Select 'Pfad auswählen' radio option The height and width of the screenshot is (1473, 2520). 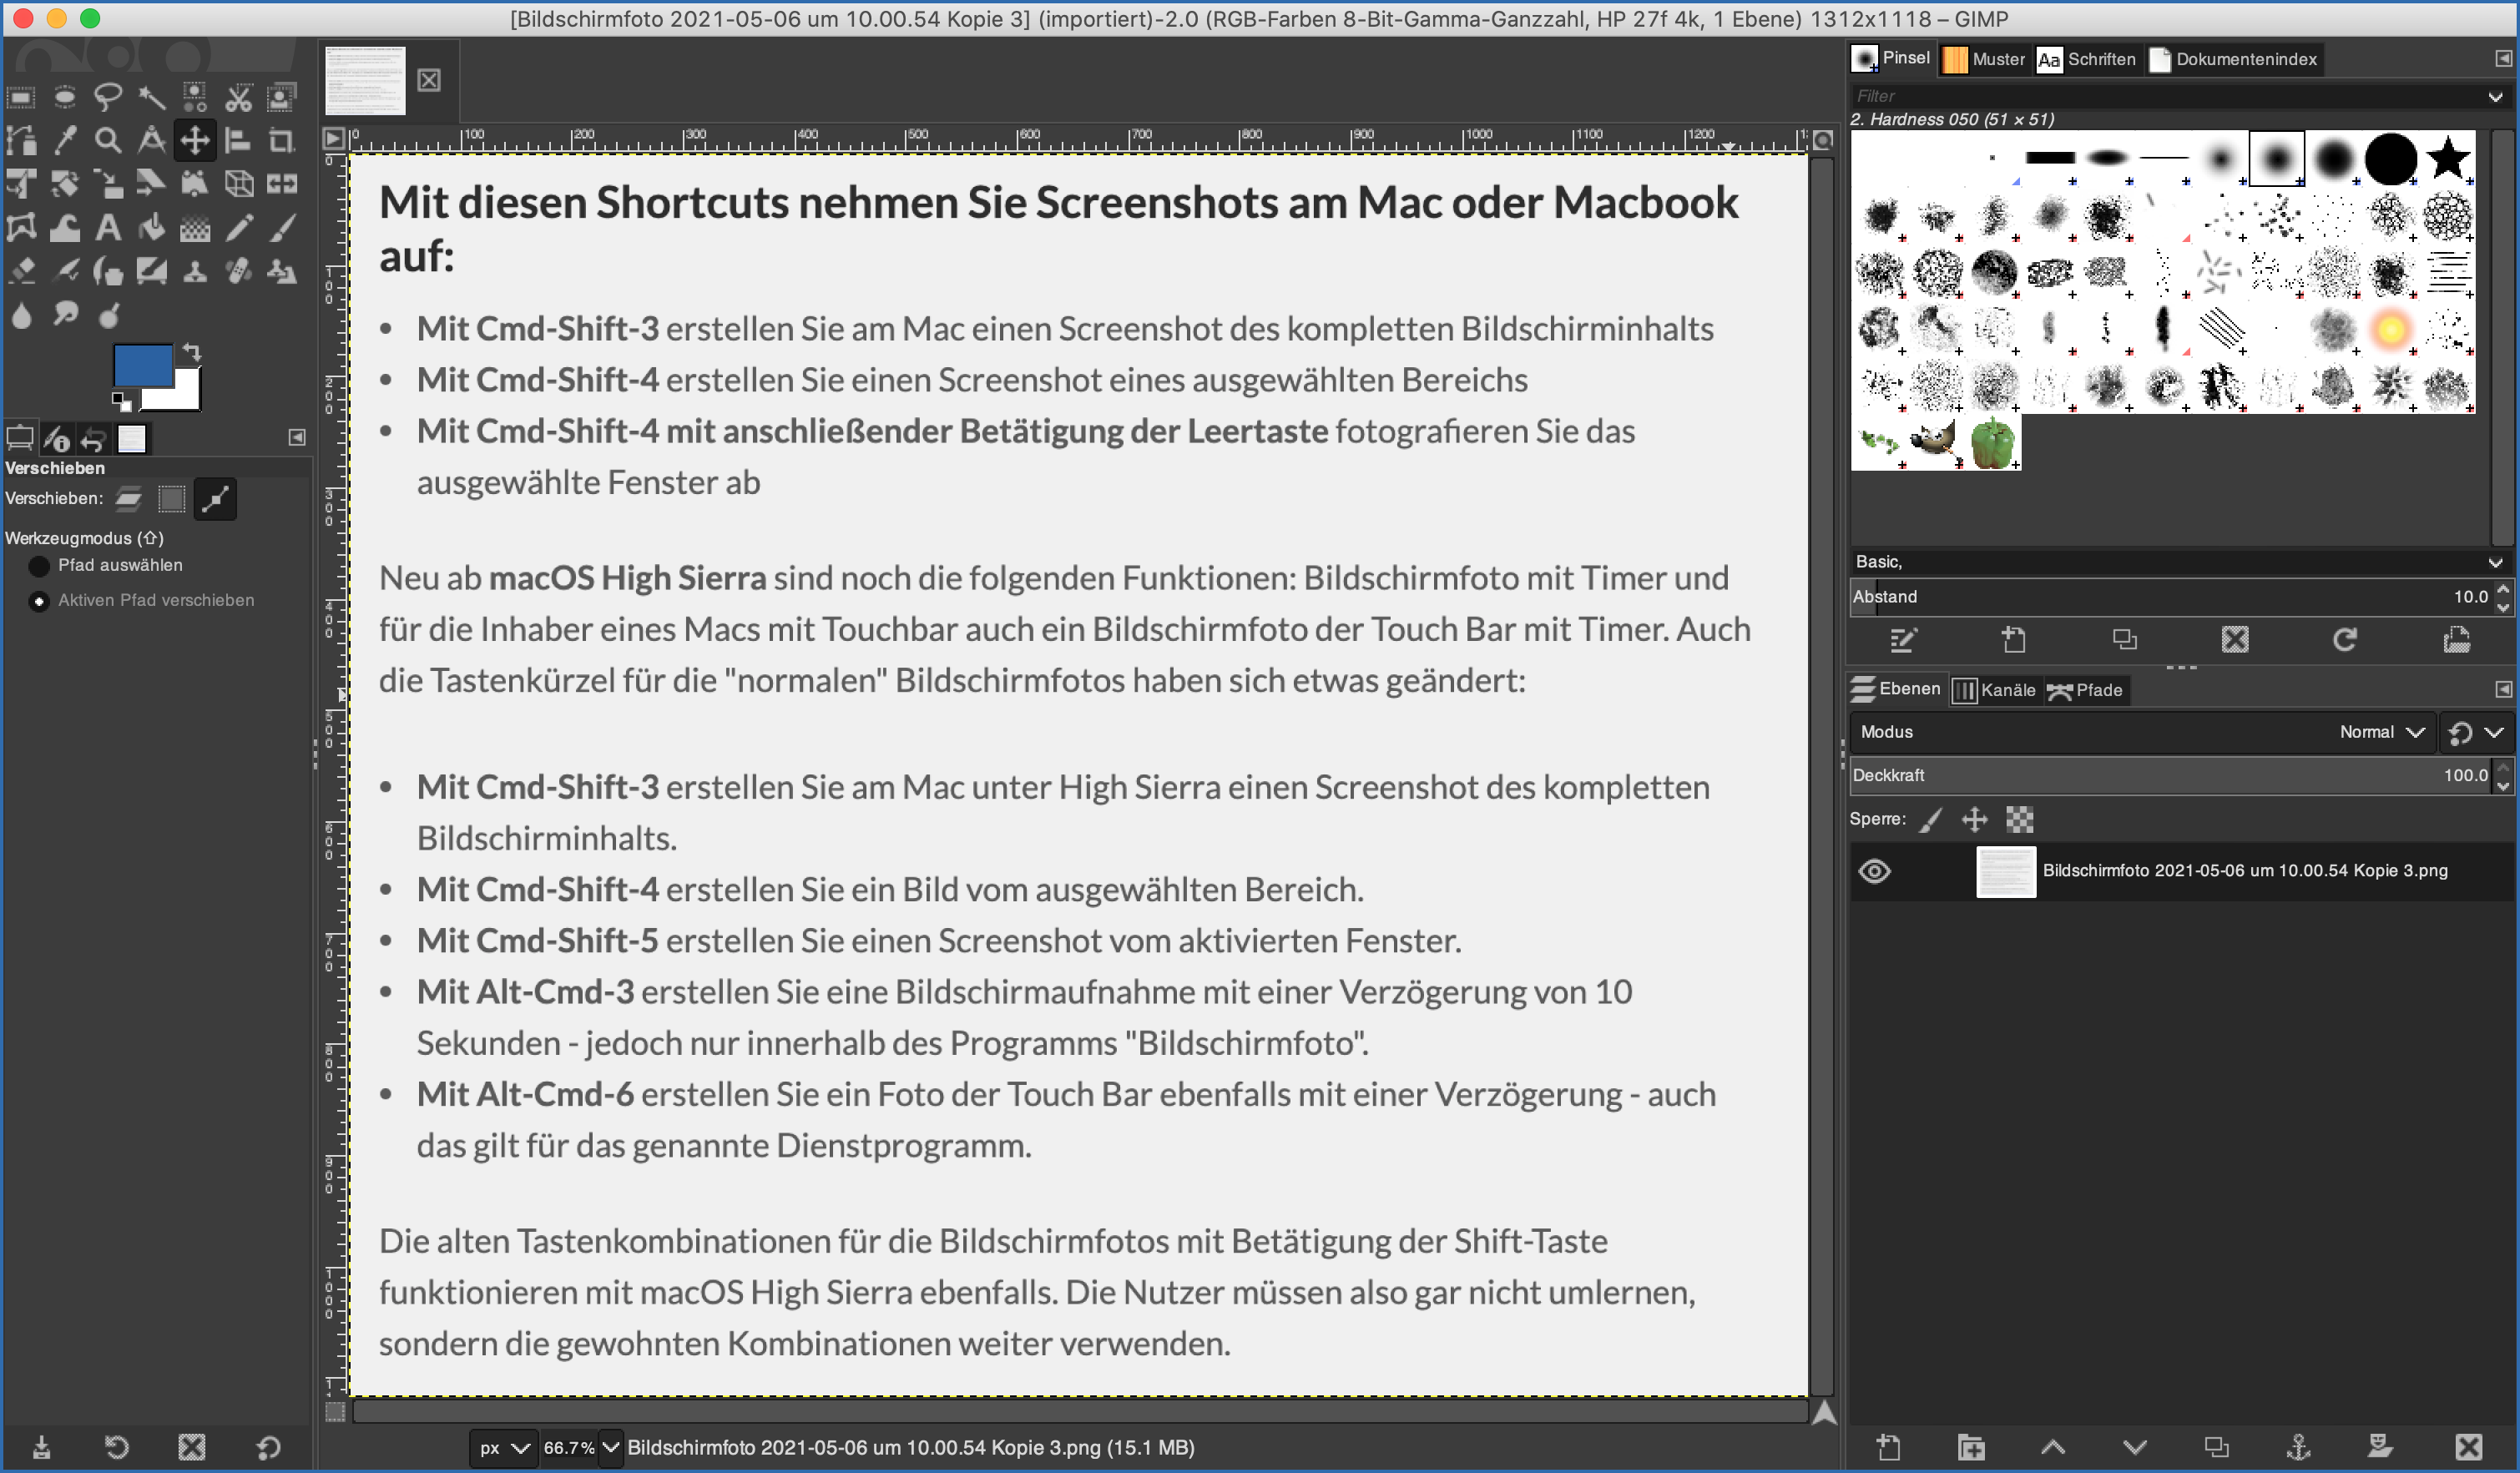tap(39, 566)
